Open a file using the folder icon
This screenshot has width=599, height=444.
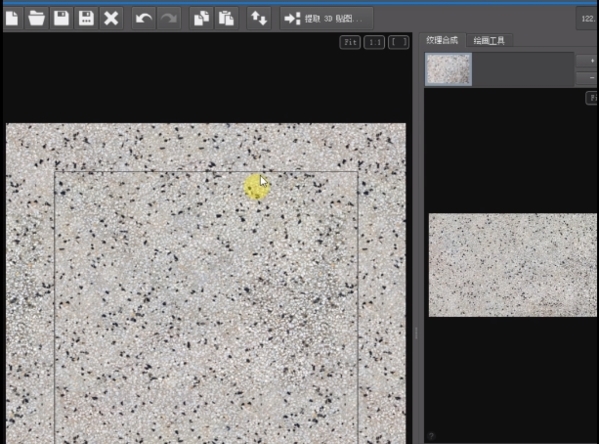37,18
